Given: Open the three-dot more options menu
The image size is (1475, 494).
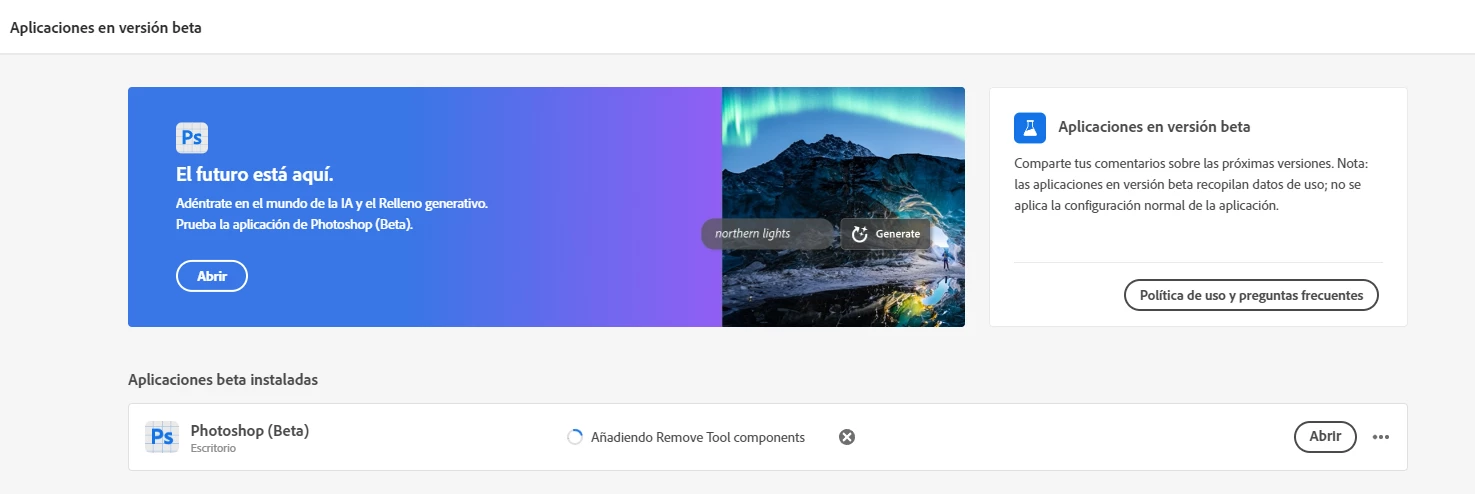Looking at the screenshot, I should pos(1381,437).
